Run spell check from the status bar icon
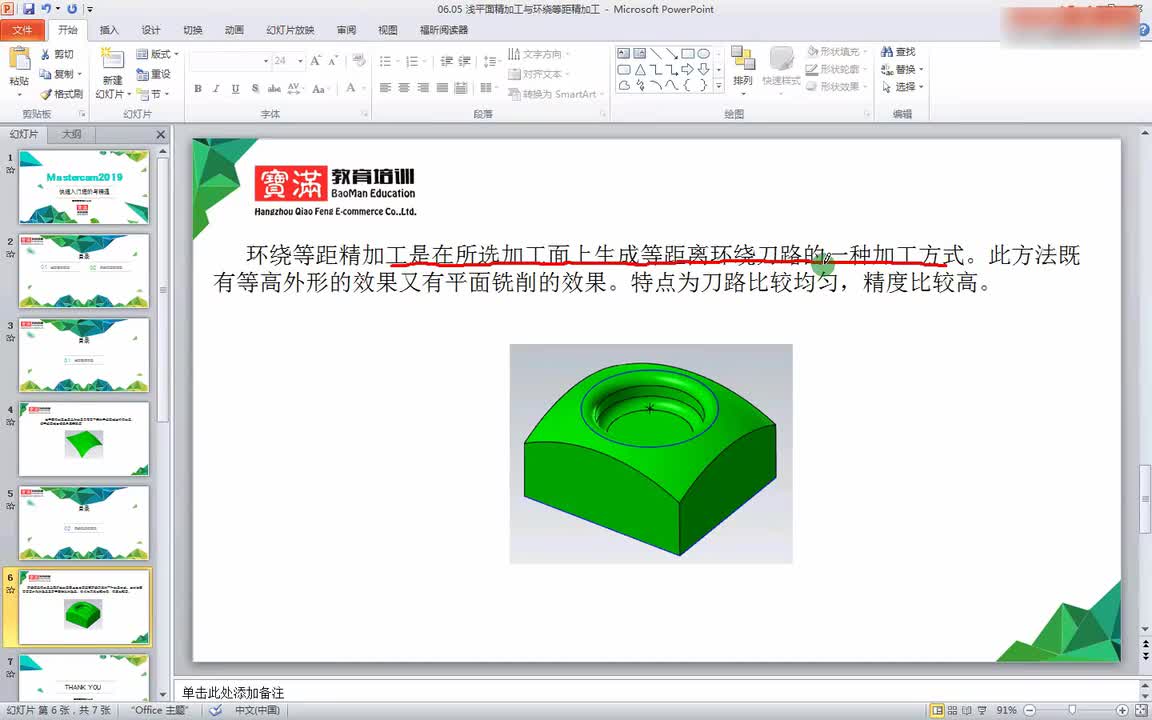The width and height of the screenshot is (1152, 720). tap(215, 710)
